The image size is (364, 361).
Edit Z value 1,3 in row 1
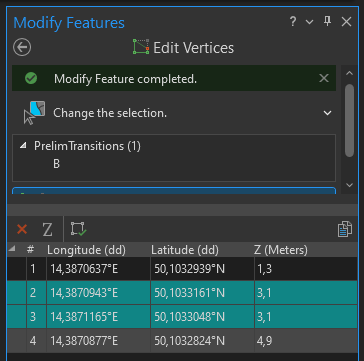[x=306, y=269]
